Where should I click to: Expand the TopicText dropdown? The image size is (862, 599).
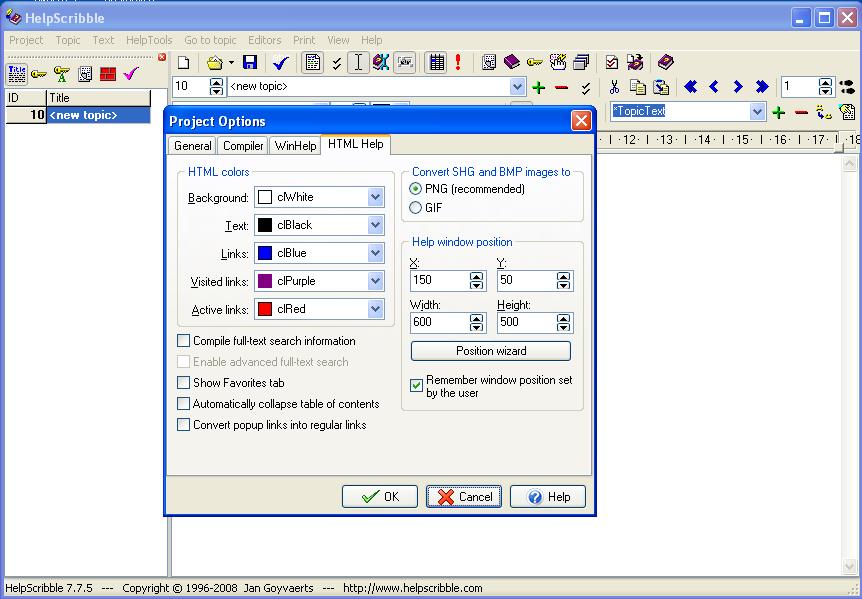coord(758,112)
